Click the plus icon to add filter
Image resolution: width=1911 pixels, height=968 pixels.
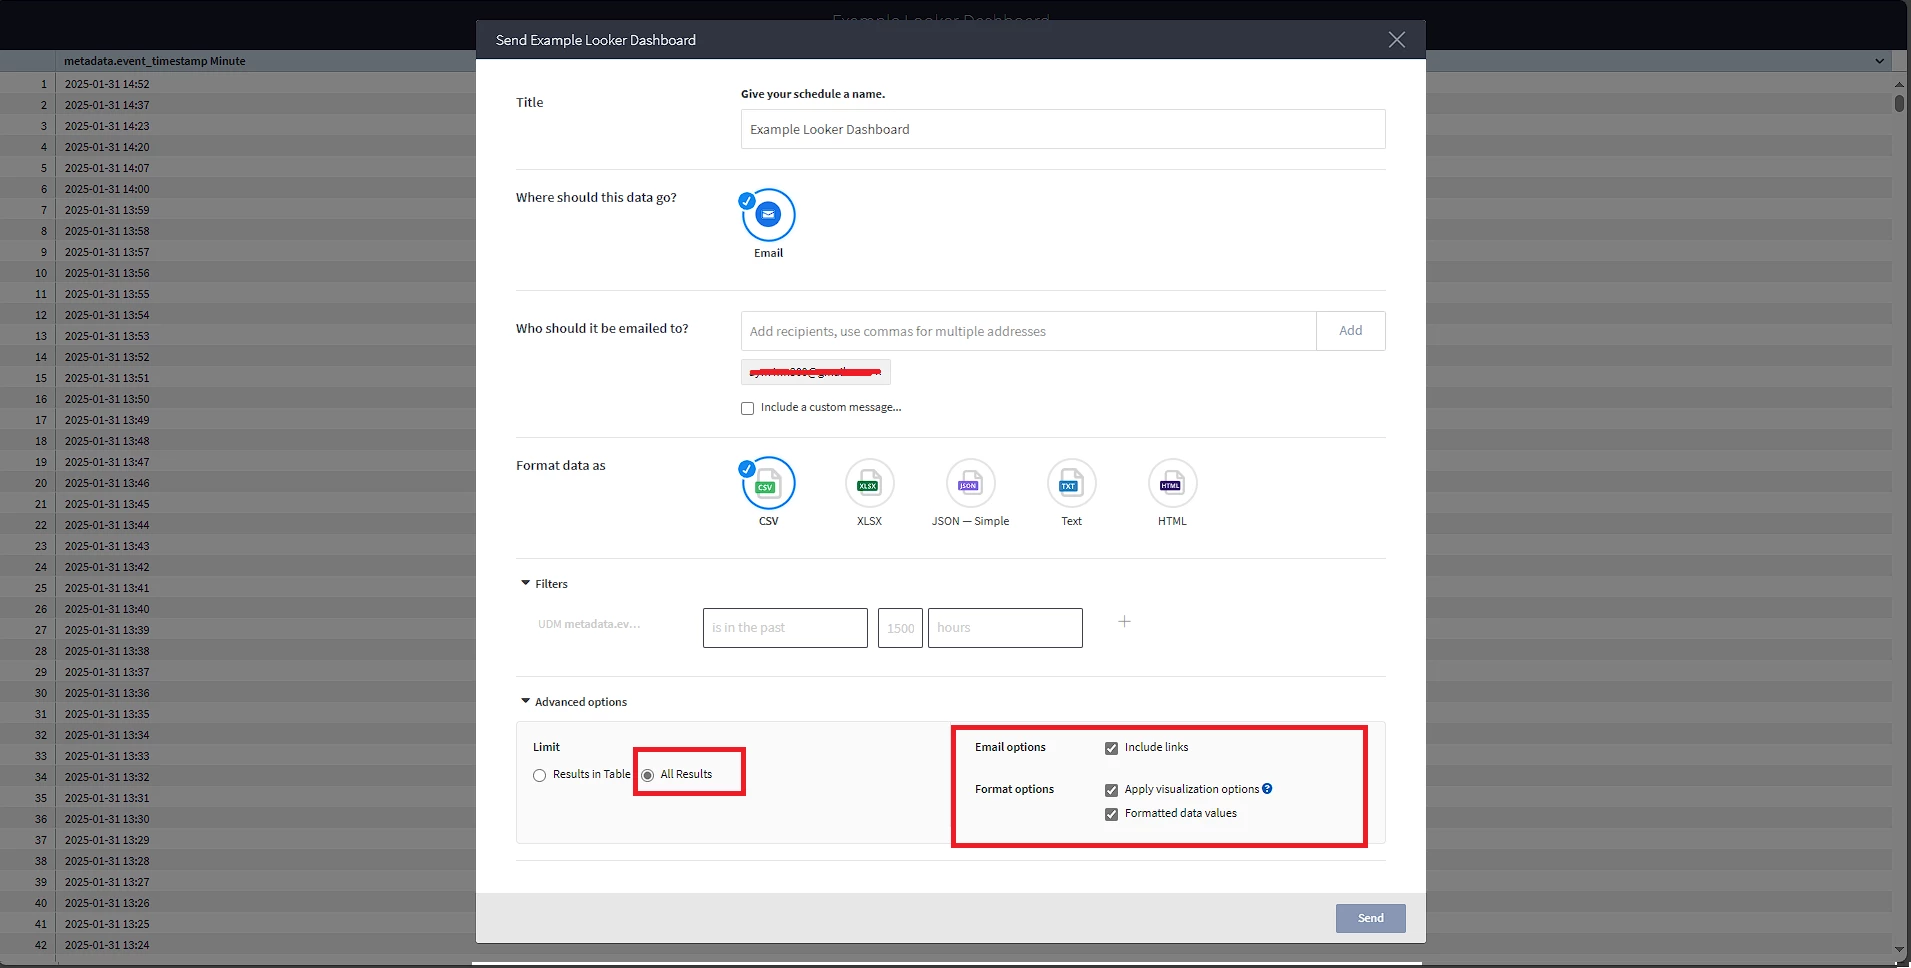click(1124, 622)
